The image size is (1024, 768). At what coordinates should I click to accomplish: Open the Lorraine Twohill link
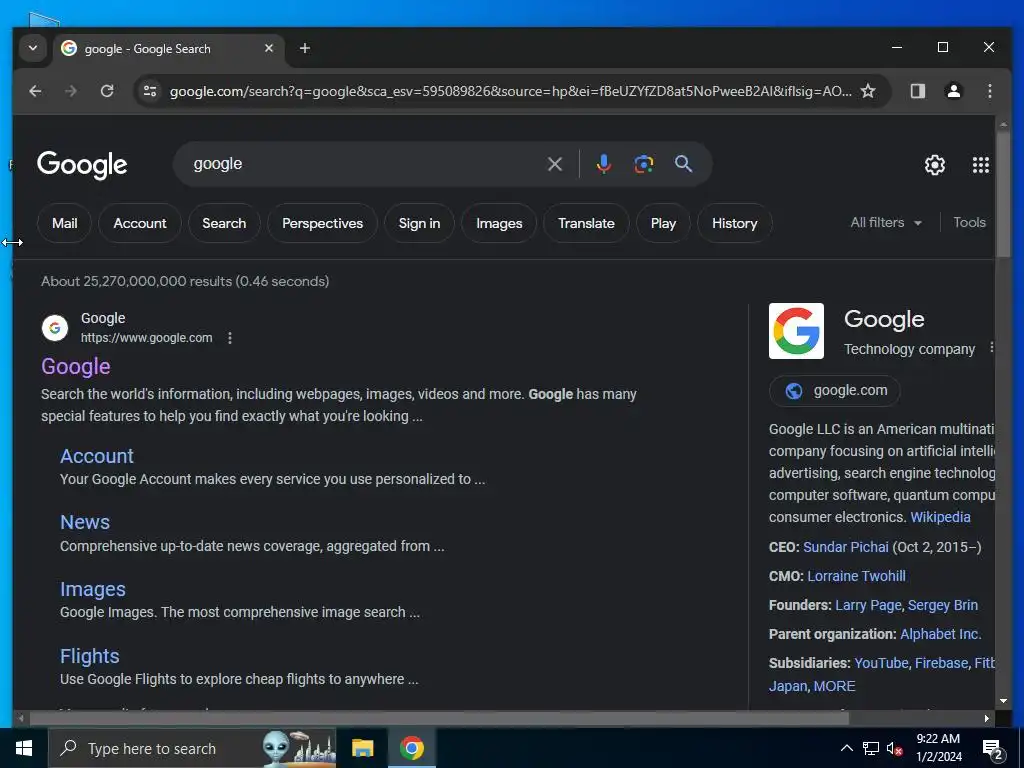[x=856, y=576]
